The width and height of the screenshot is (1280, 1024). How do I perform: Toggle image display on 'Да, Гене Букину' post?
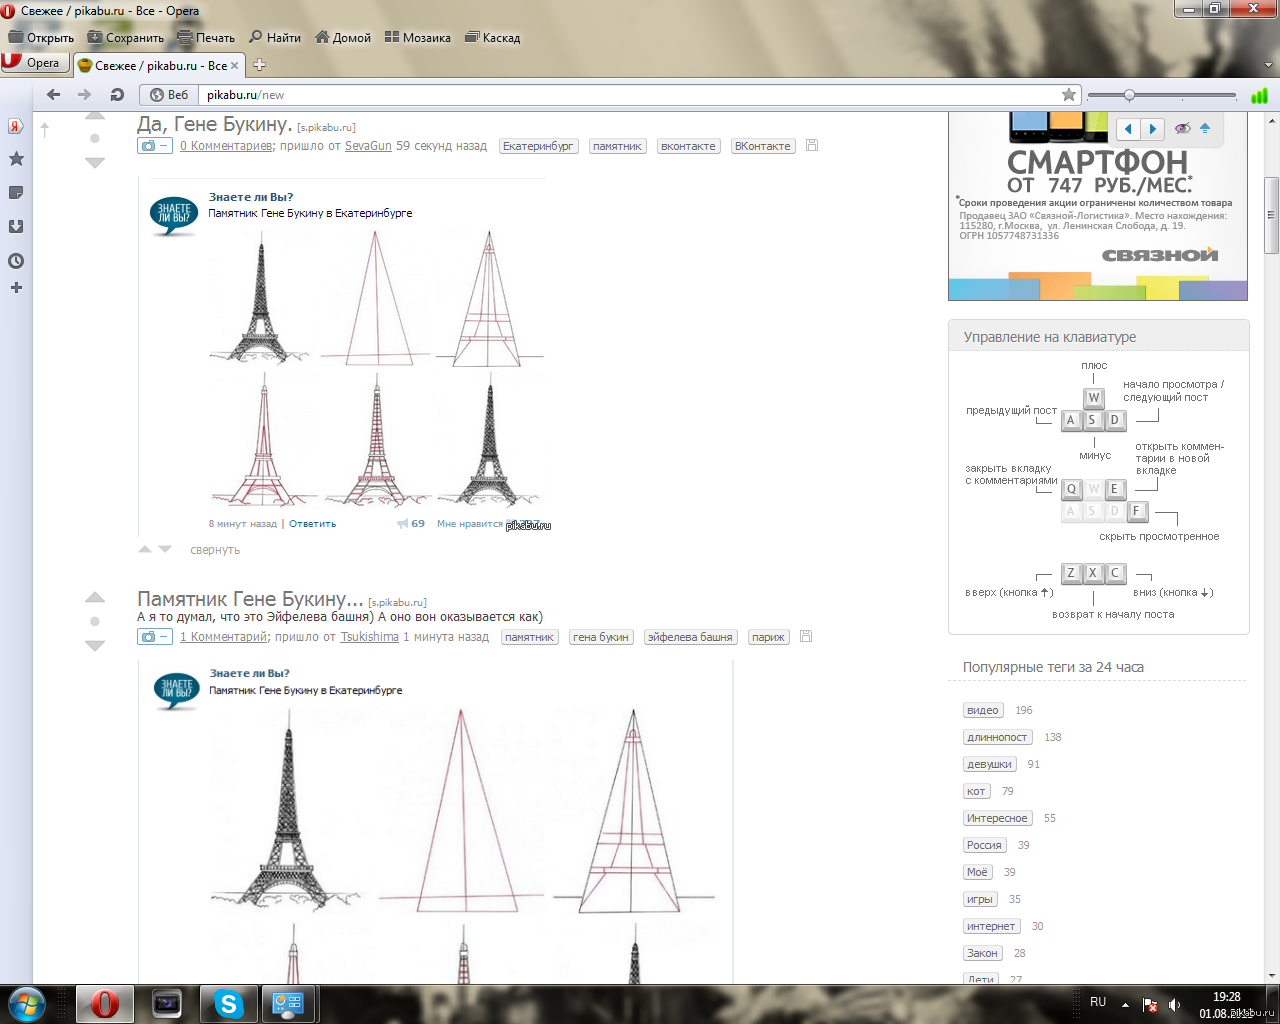tap(154, 146)
